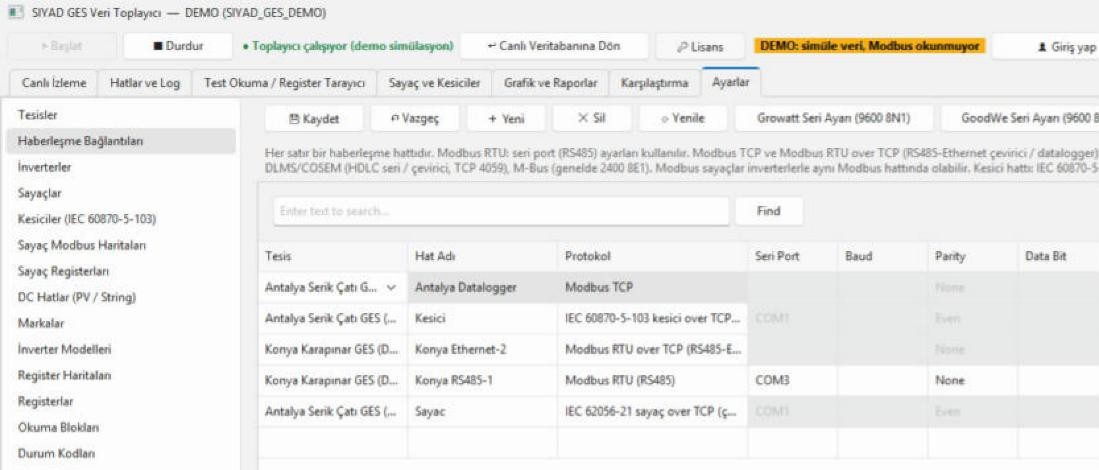This screenshot has width=1099, height=470.
Task: Open Test Okuma / Register Tarayıcı tab
Action: 285,83
